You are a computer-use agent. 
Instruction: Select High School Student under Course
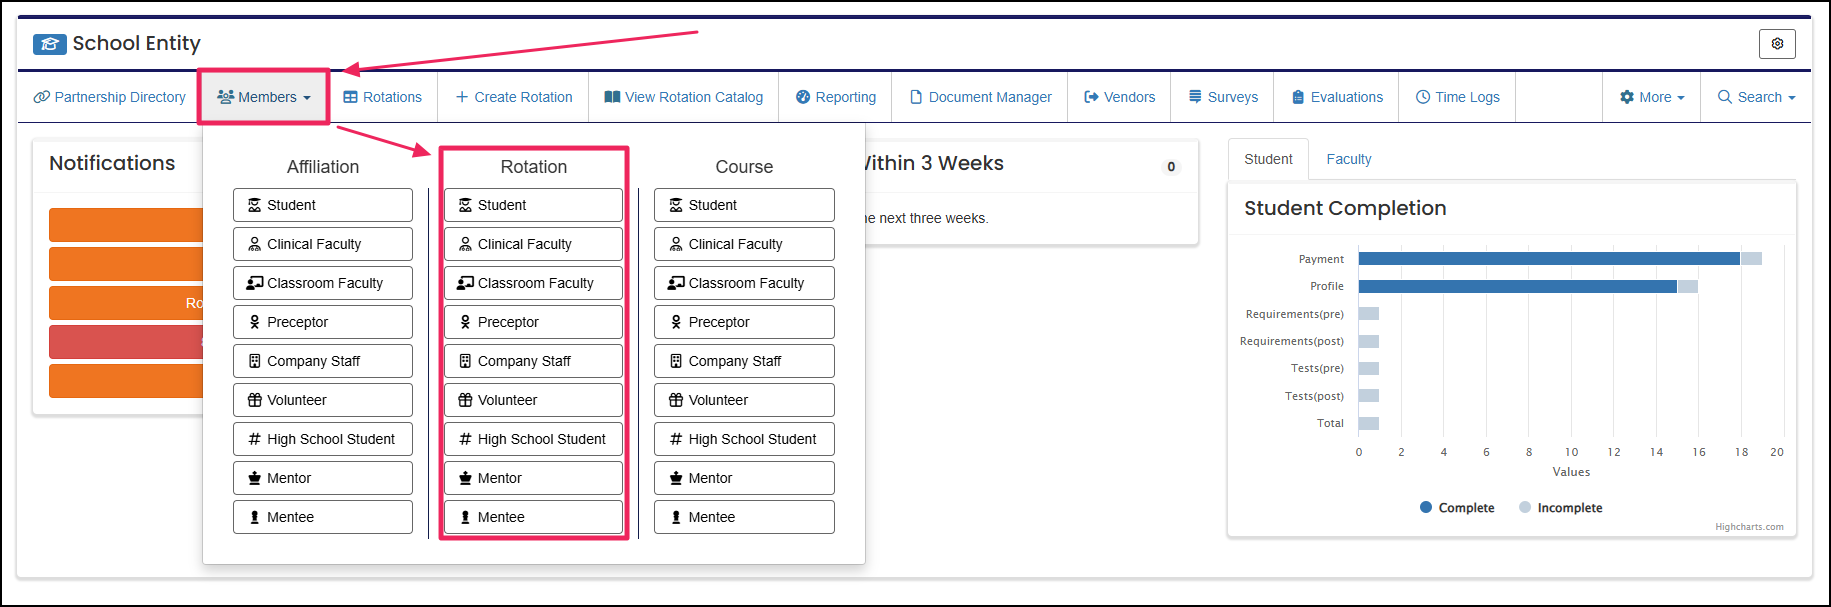[744, 439]
